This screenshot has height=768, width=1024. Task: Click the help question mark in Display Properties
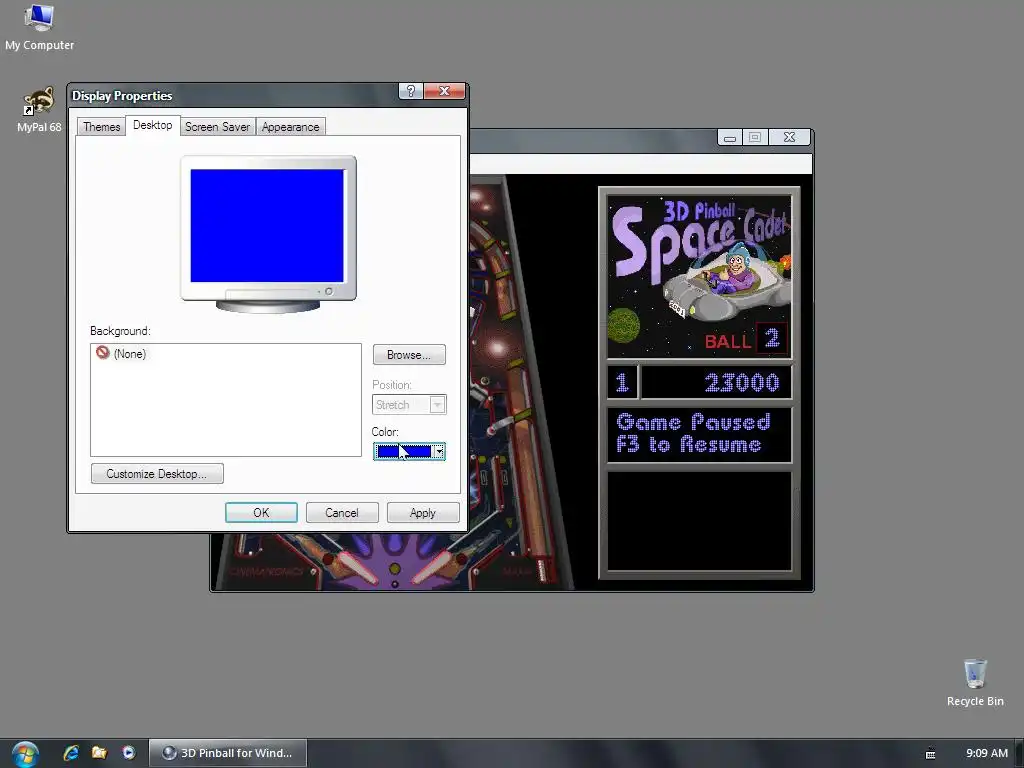[411, 91]
